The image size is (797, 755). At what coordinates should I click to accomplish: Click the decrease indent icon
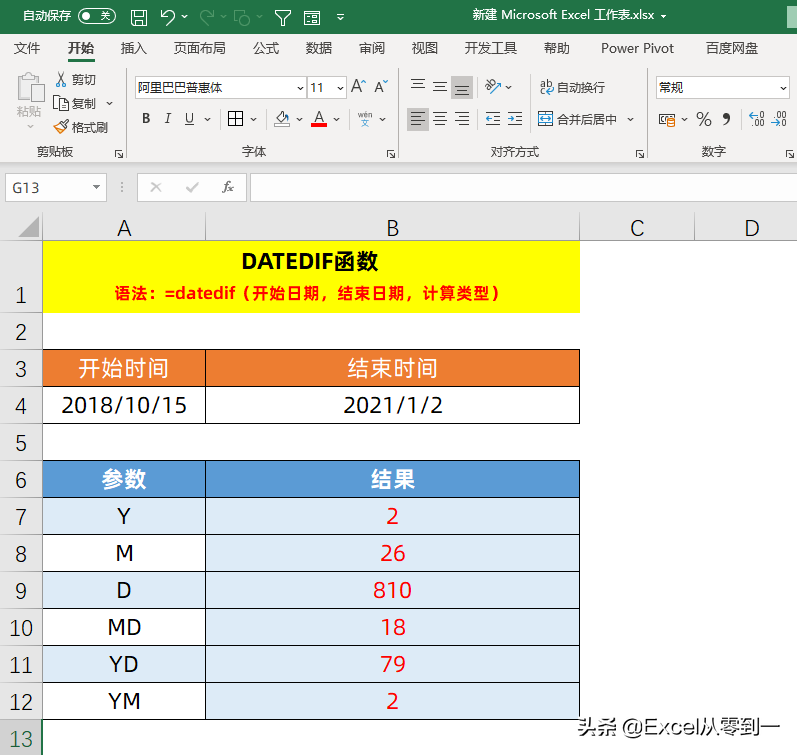[493, 119]
